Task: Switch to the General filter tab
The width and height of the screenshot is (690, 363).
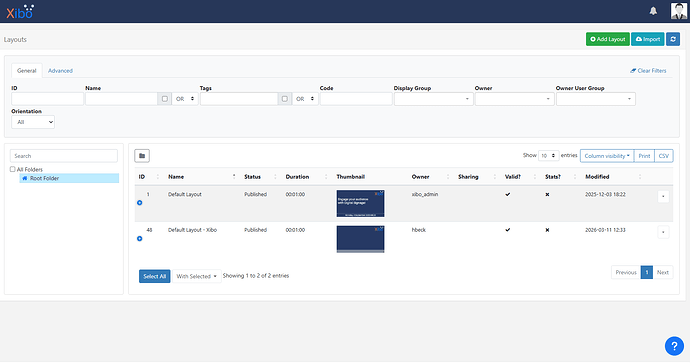Action: (26, 70)
